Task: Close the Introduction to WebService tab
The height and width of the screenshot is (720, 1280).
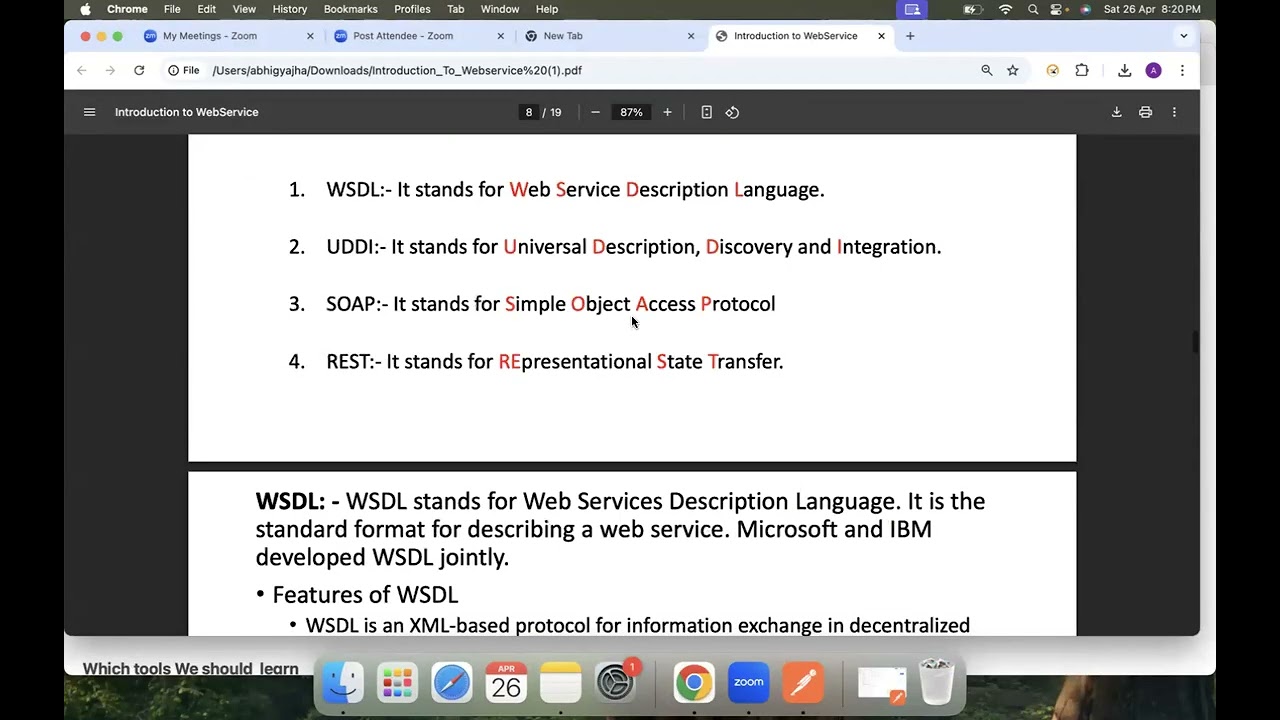Action: tap(881, 36)
